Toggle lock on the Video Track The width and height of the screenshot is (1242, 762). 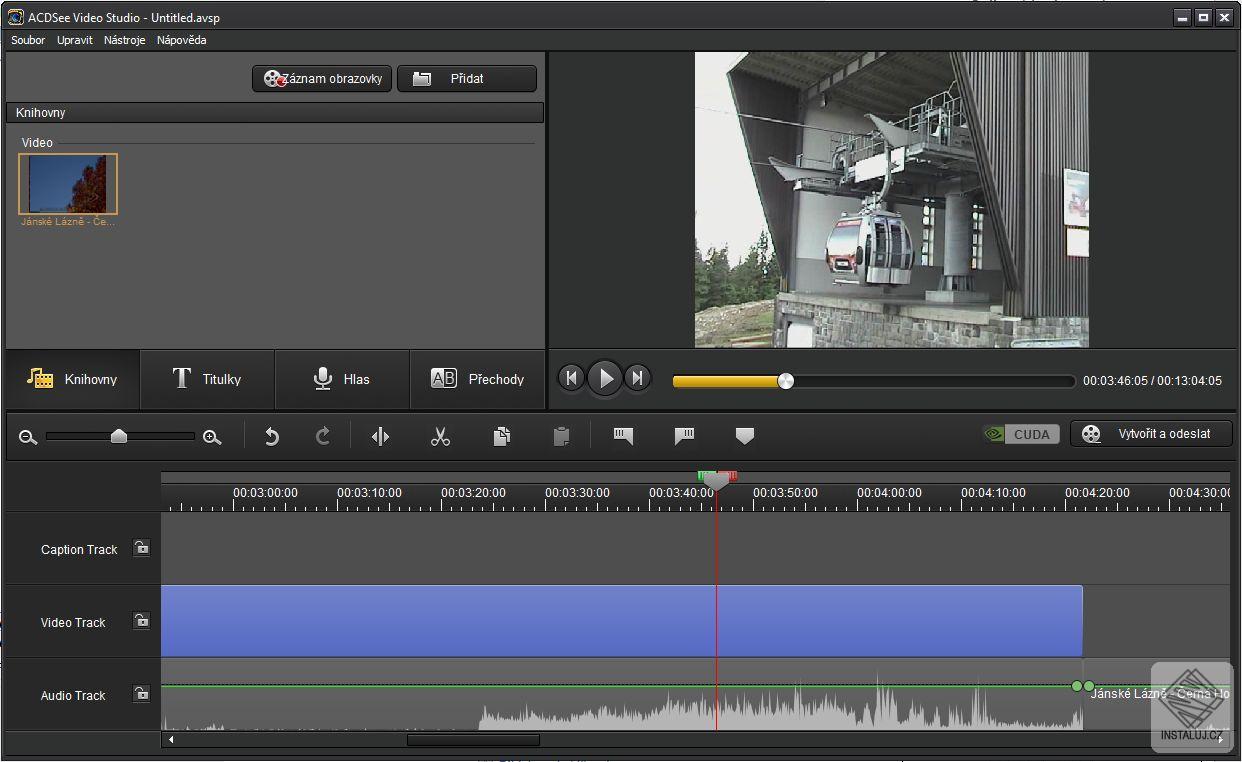tap(142, 621)
